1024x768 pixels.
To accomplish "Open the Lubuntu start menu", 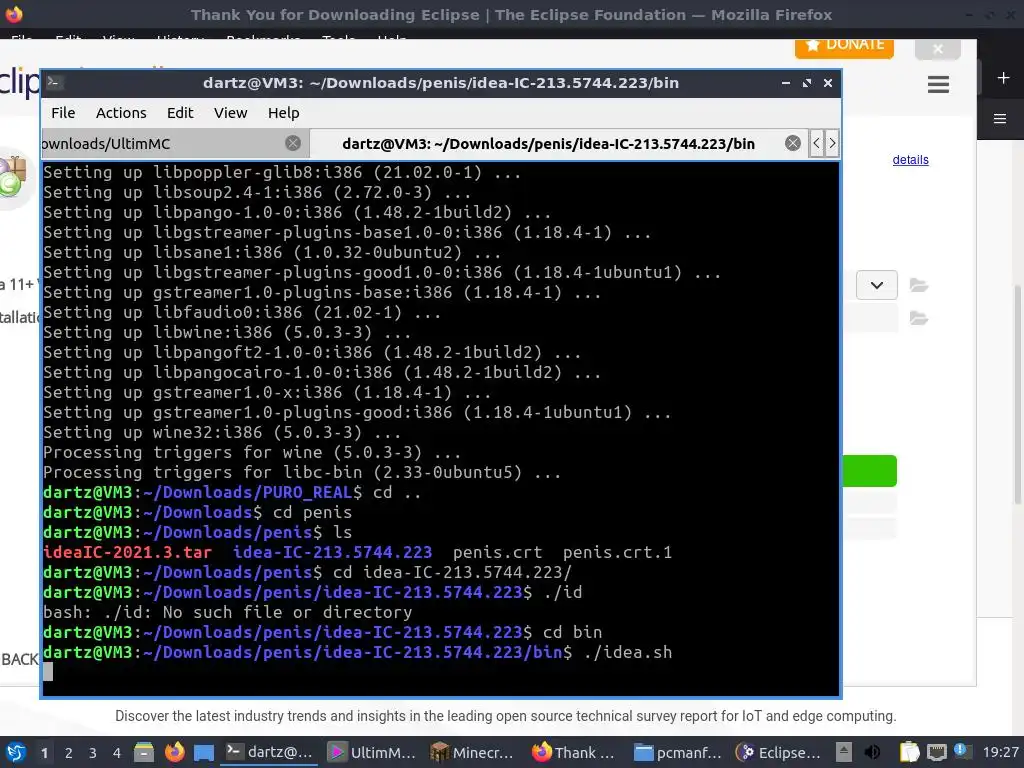I will click(16, 752).
